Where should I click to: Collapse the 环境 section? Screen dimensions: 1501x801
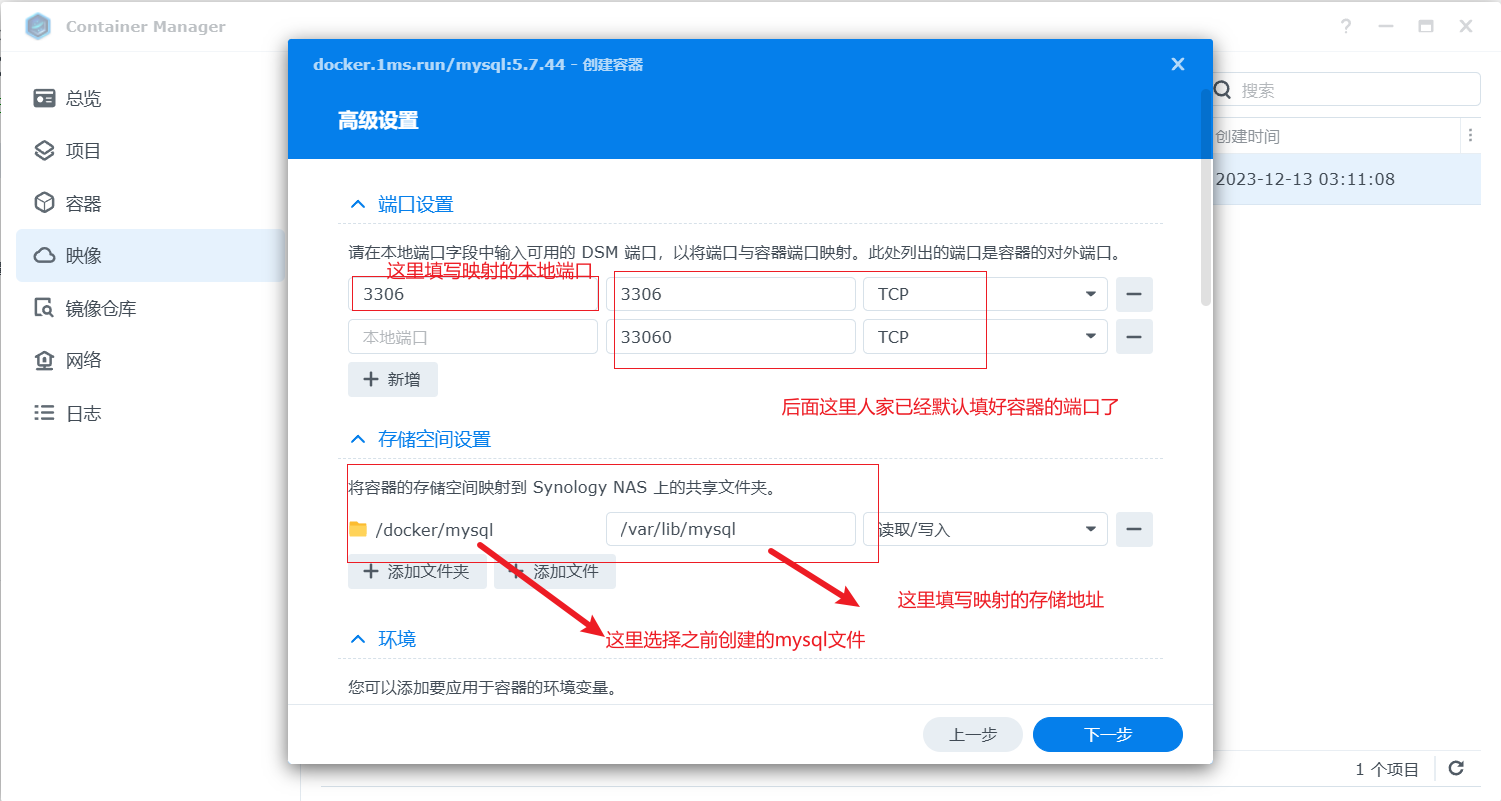[358, 638]
